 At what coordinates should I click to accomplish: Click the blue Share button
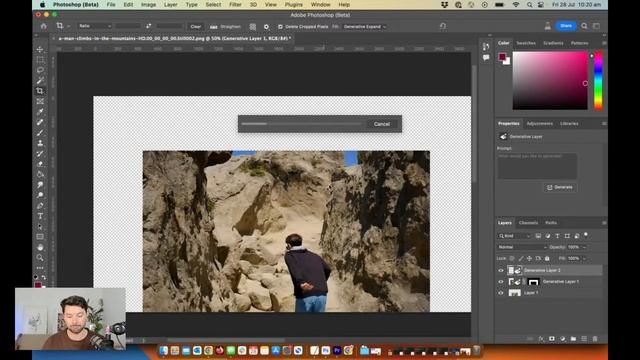tap(566, 26)
